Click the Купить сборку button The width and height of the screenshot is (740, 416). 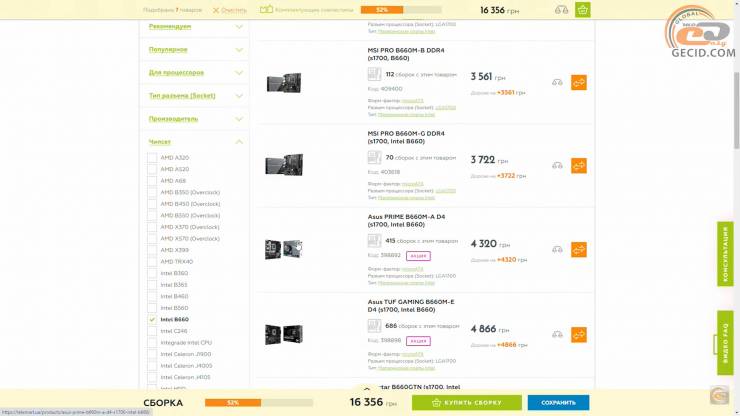[467, 403]
